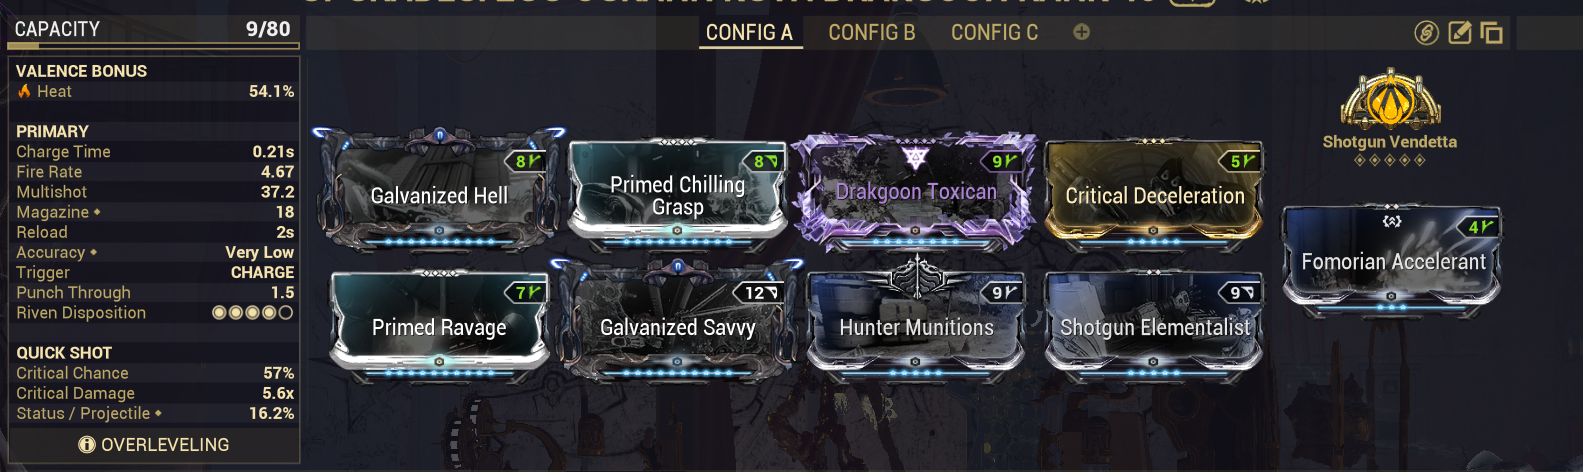Image resolution: width=1583 pixels, height=472 pixels.
Task: Choose the Fomorian Accelerant exilus mod
Action: click(1392, 260)
